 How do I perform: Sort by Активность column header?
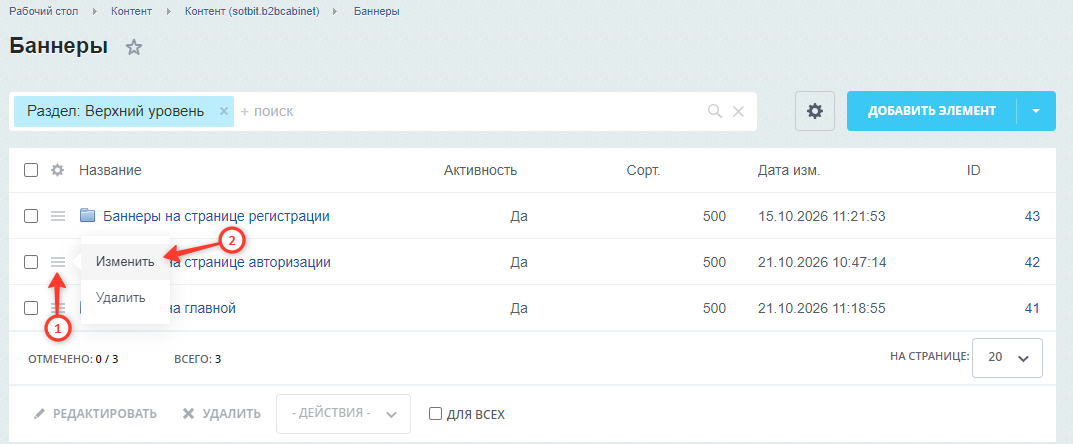(x=480, y=170)
